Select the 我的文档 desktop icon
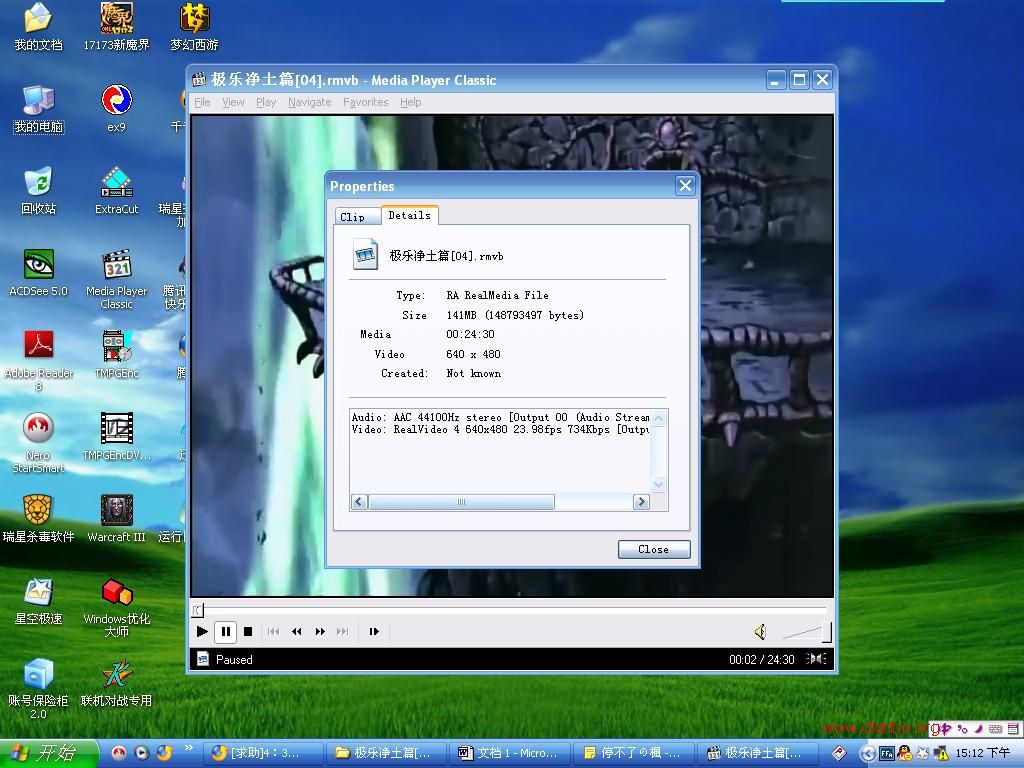Screen dimensions: 1024x768 click(x=39, y=27)
